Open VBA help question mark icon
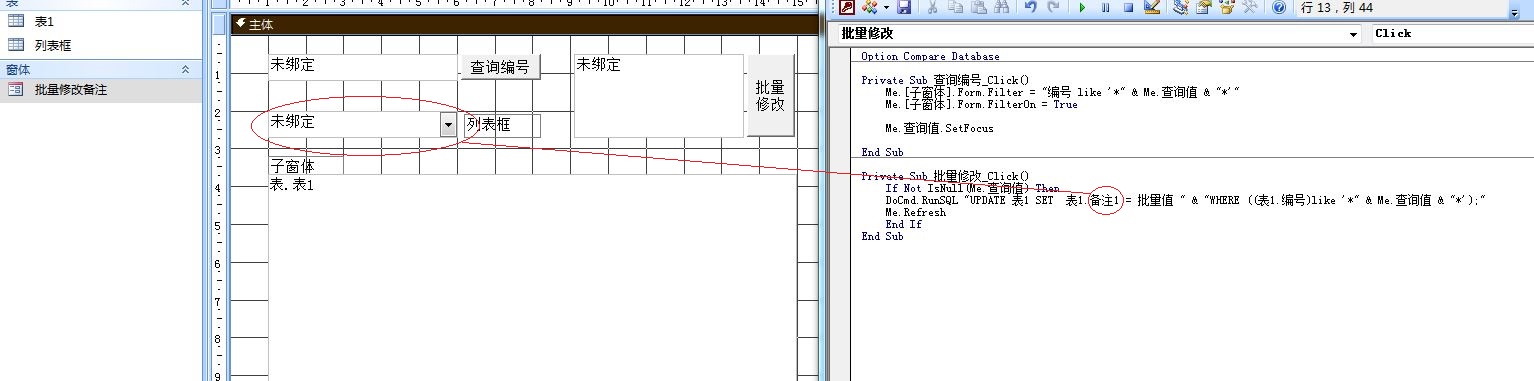Viewport: 1534px width, 381px height. pyautogui.click(x=1278, y=7)
